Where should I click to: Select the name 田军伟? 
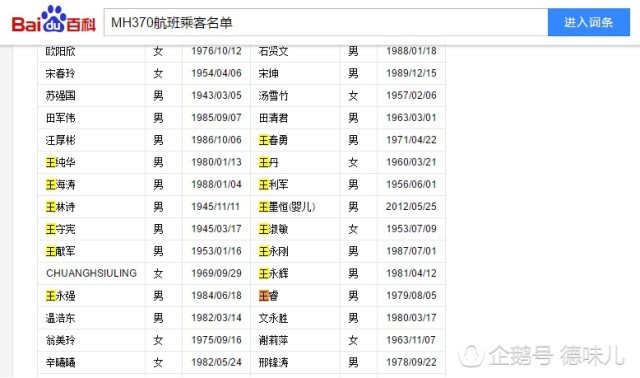[60, 118]
